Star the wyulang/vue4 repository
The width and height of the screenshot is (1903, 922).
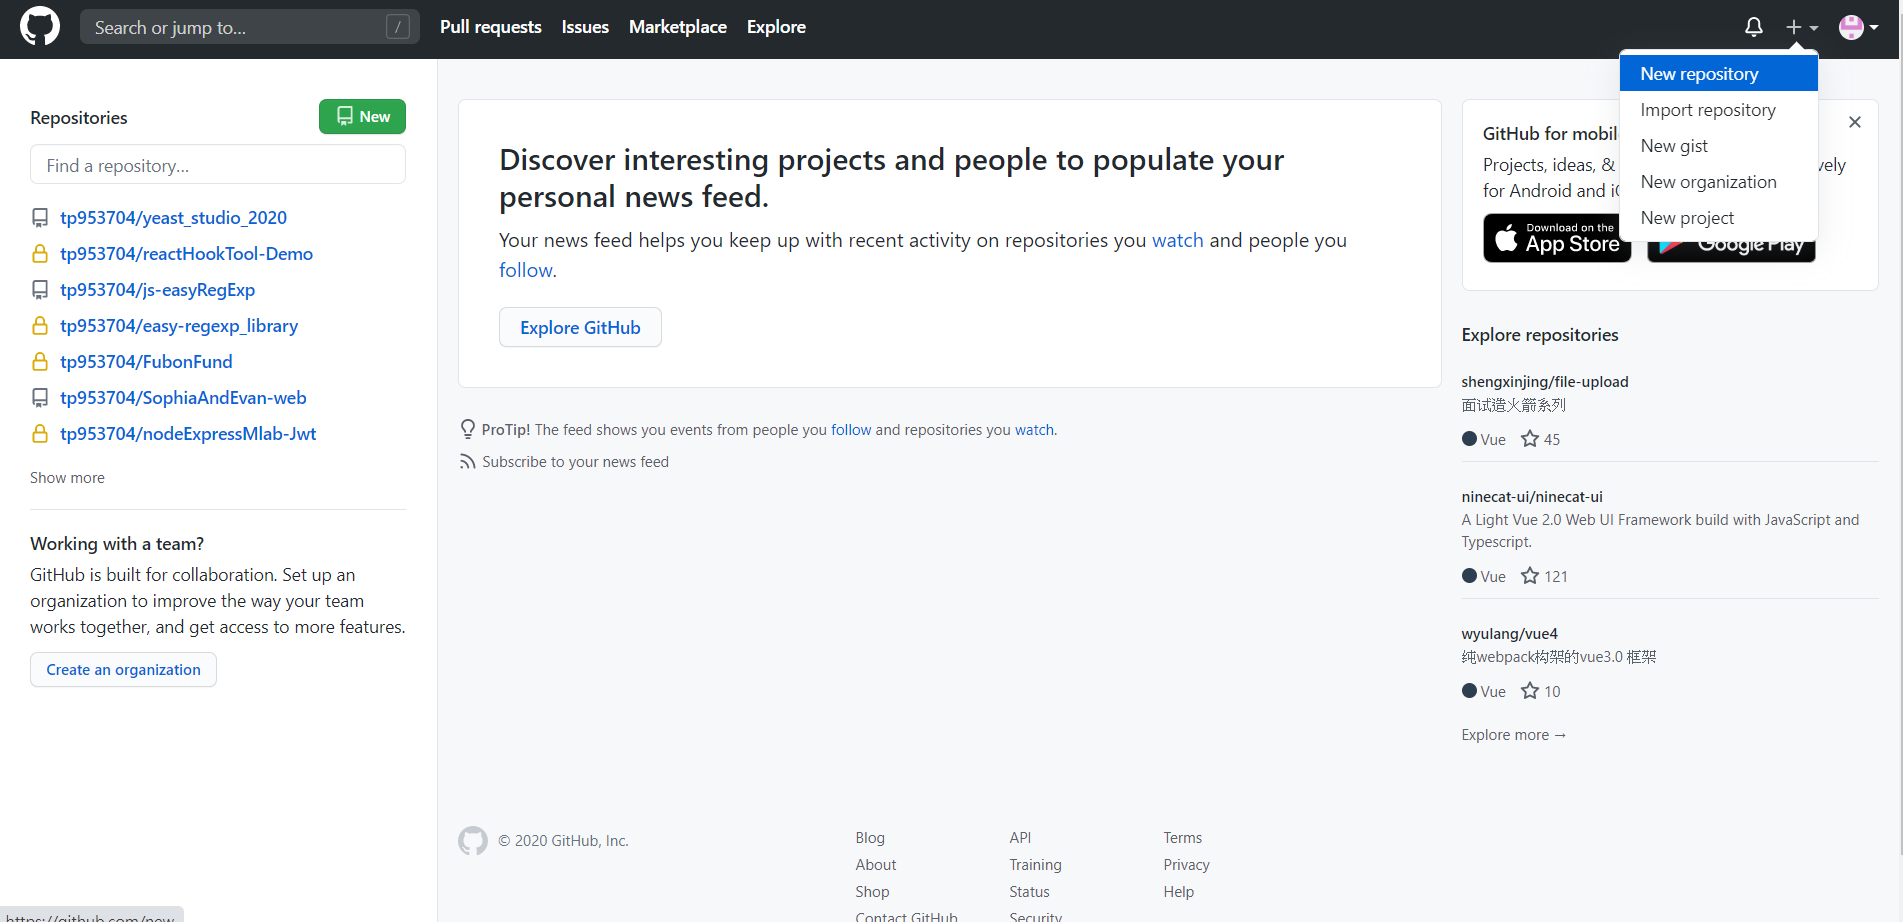[x=1530, y=691]
